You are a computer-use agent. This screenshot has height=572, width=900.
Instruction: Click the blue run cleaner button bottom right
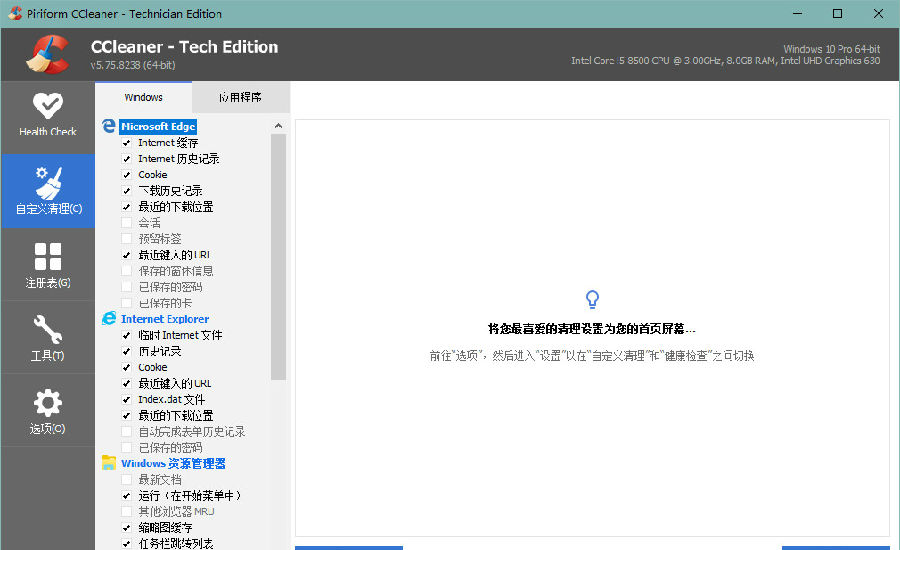click(836, 548)
